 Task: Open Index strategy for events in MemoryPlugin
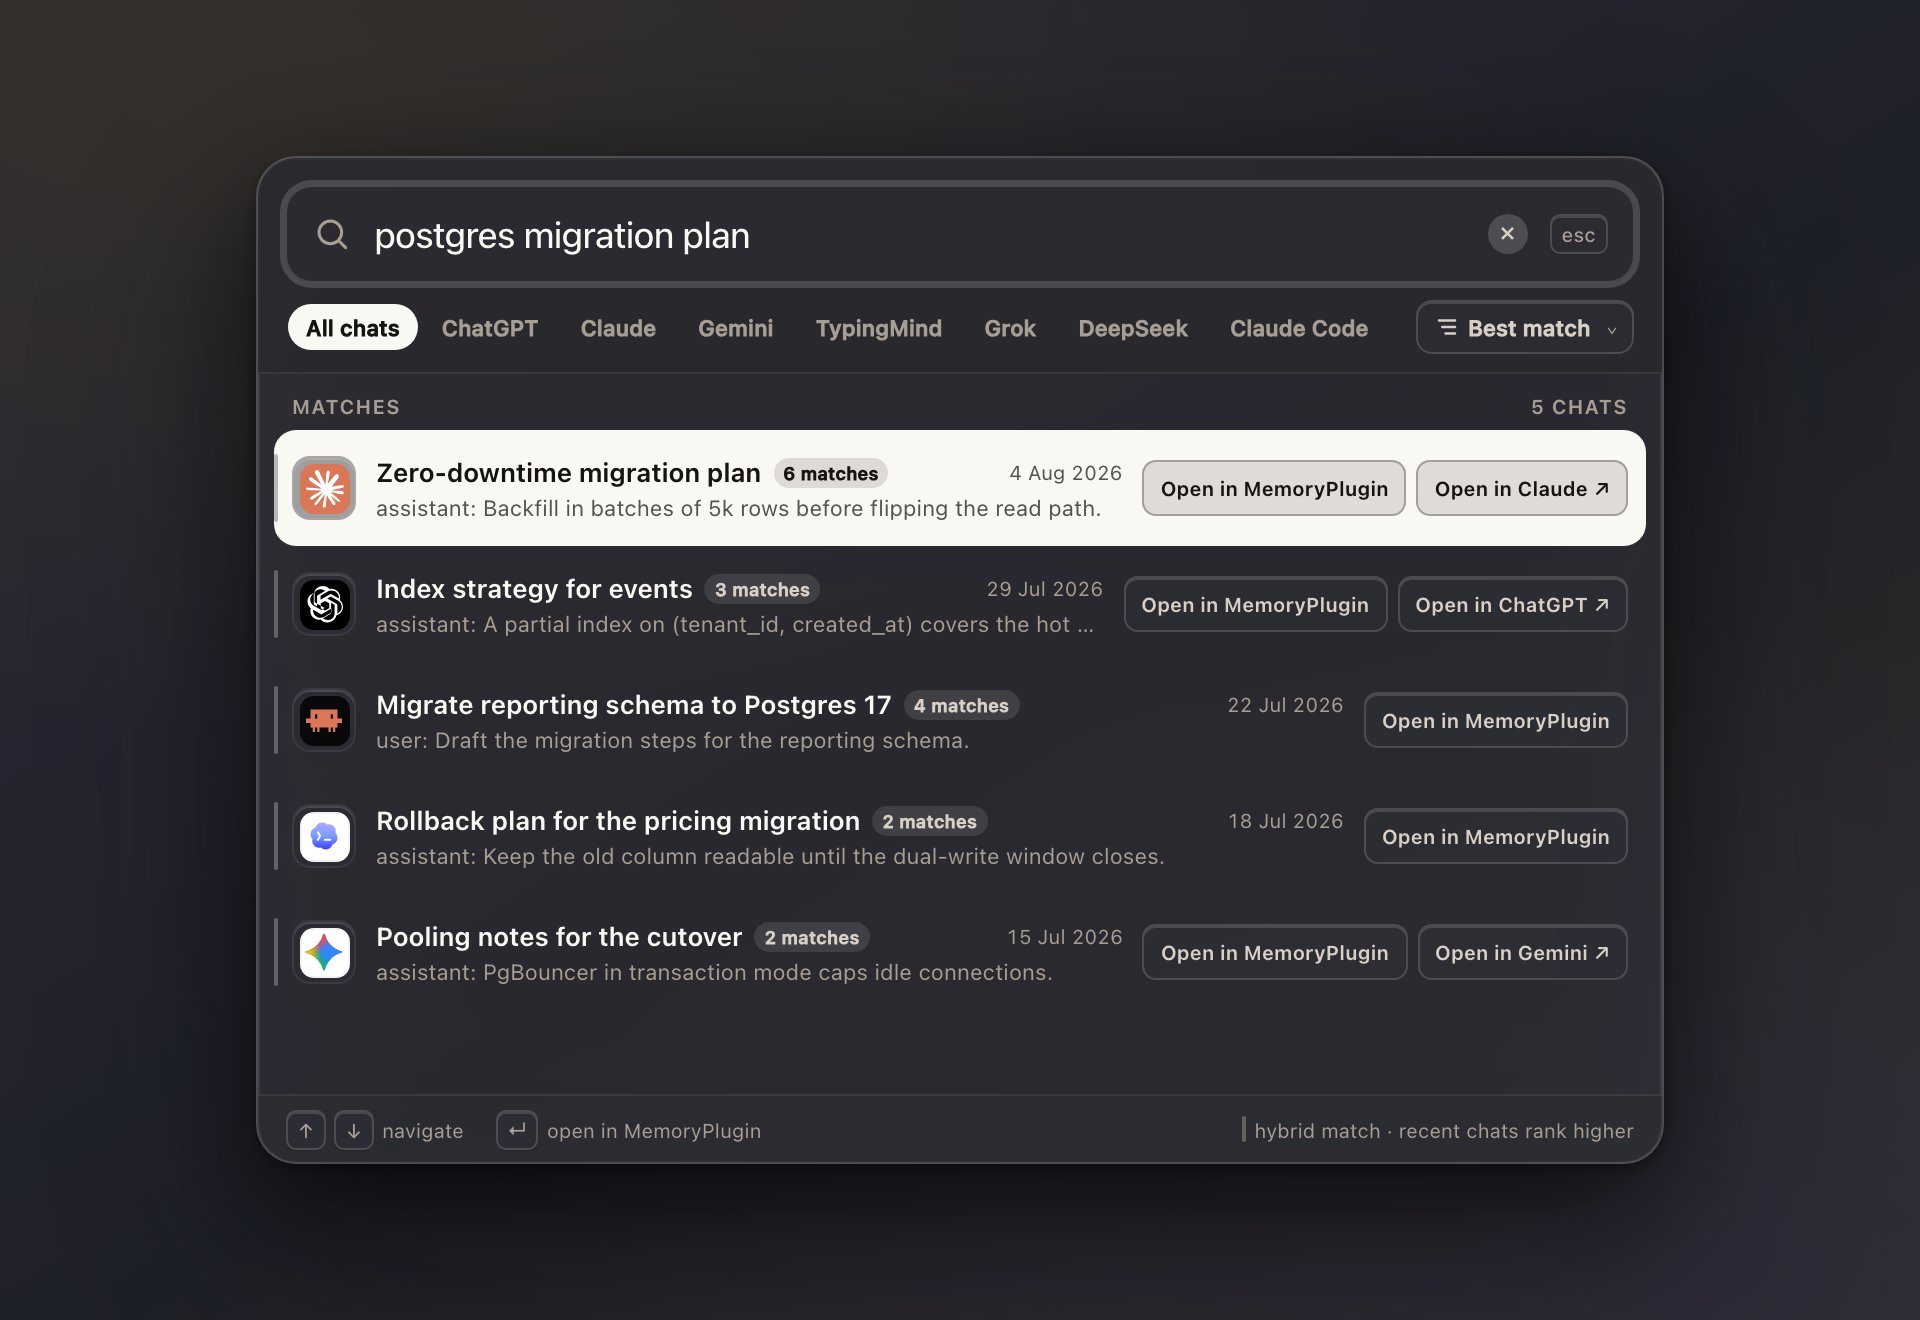click(1255, 604)
